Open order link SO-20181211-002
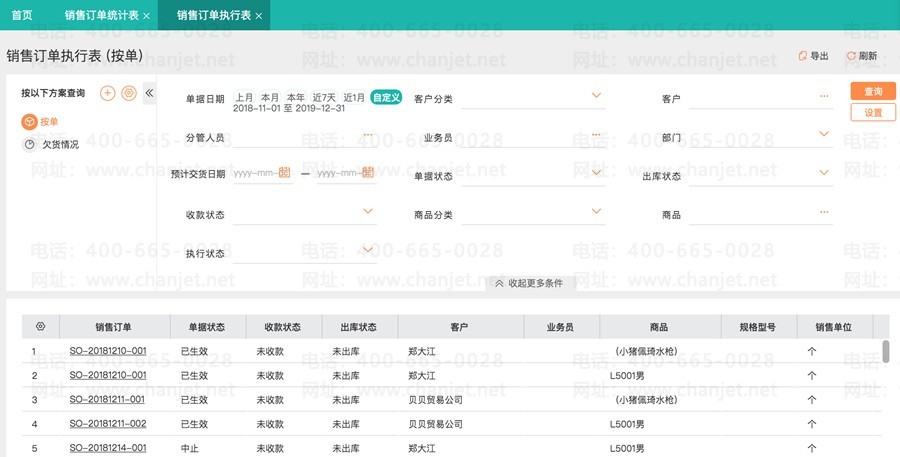This screenshot has width=900, height=457. pos(108,424)
